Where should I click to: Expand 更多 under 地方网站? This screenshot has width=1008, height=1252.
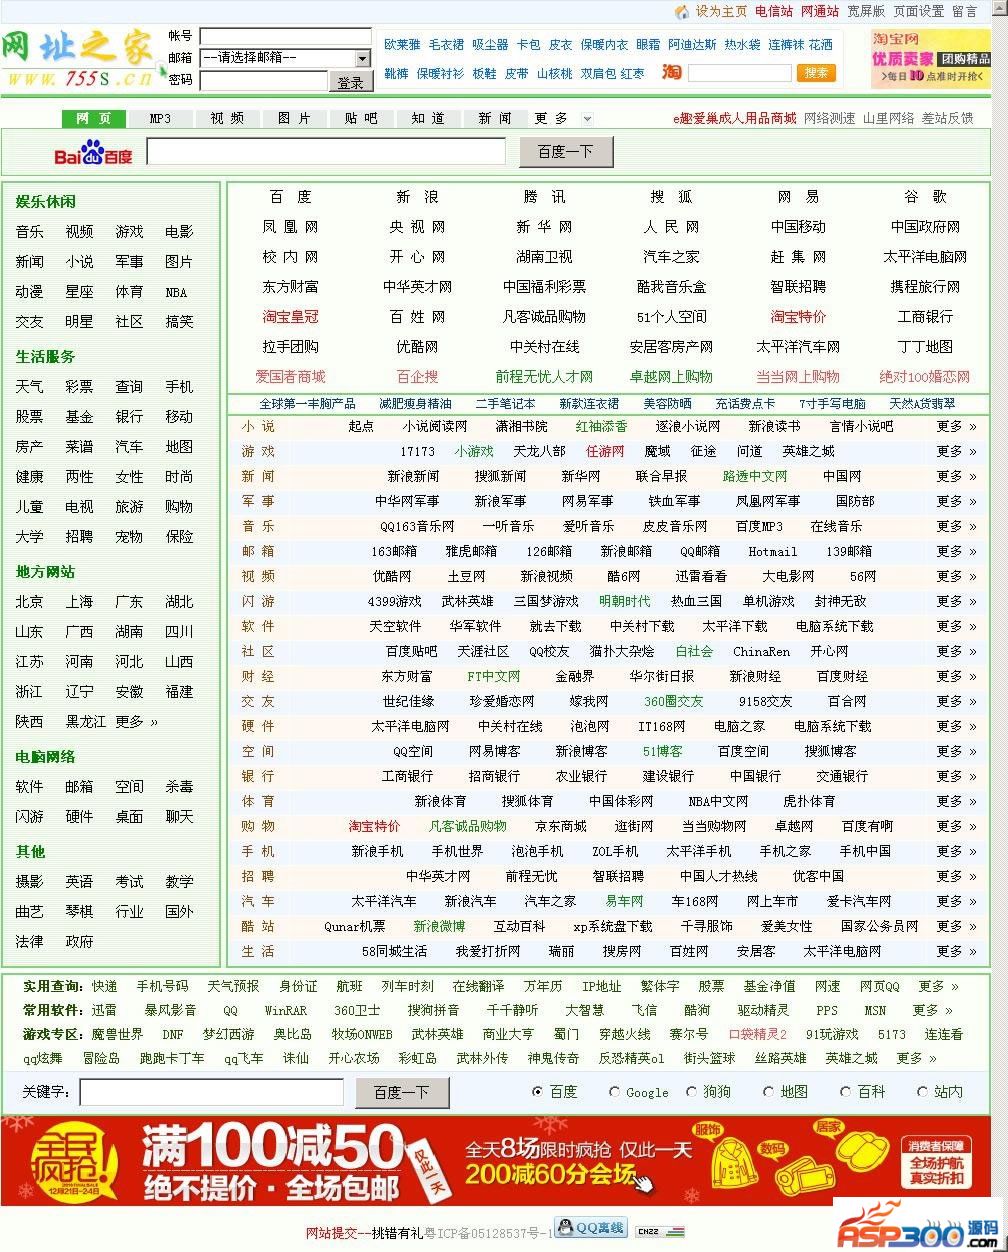137,721
